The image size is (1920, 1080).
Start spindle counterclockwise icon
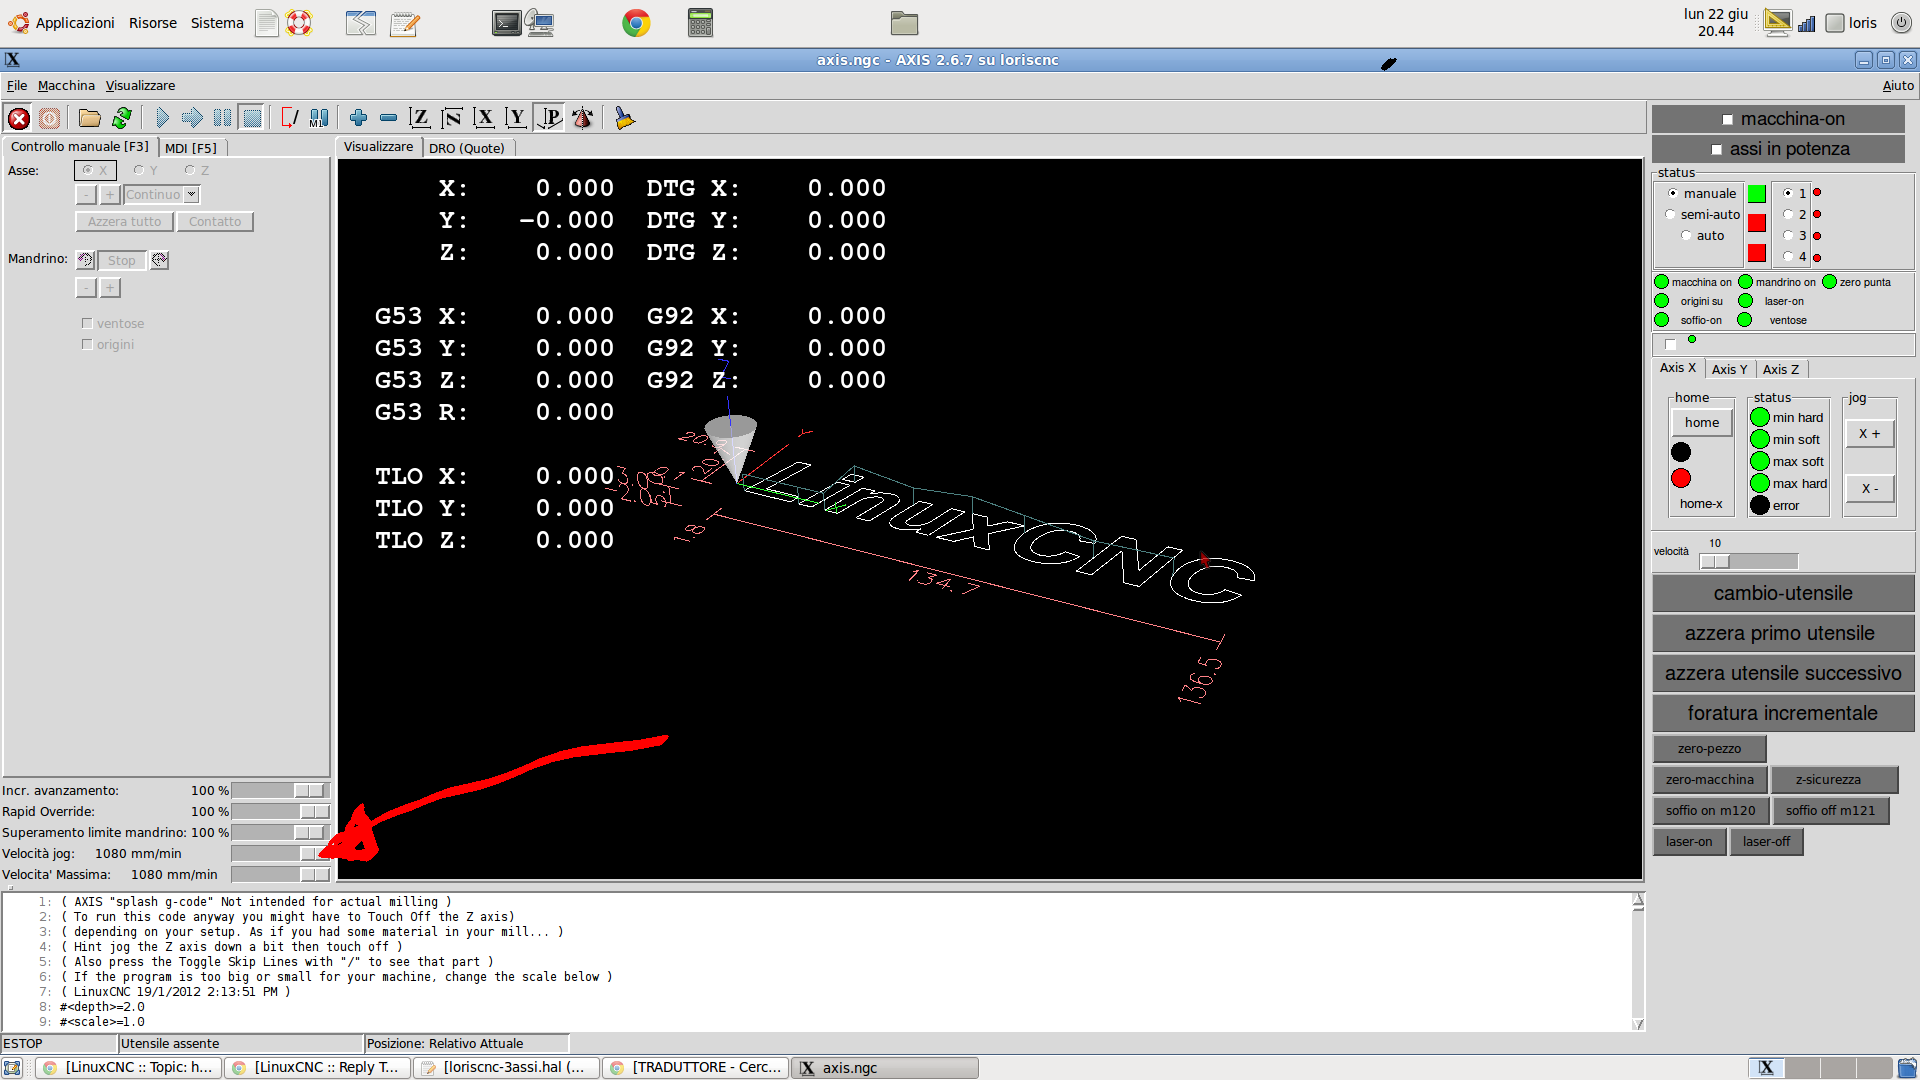click(86, 260)
